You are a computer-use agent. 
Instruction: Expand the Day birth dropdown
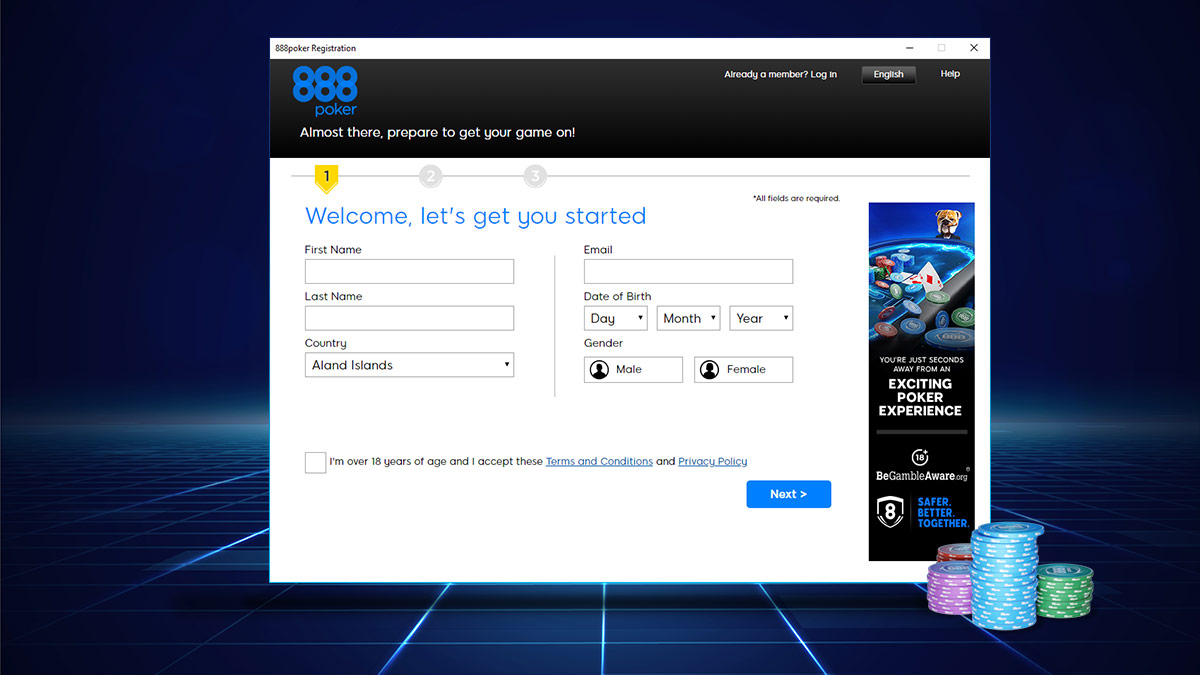click(615, 317)
